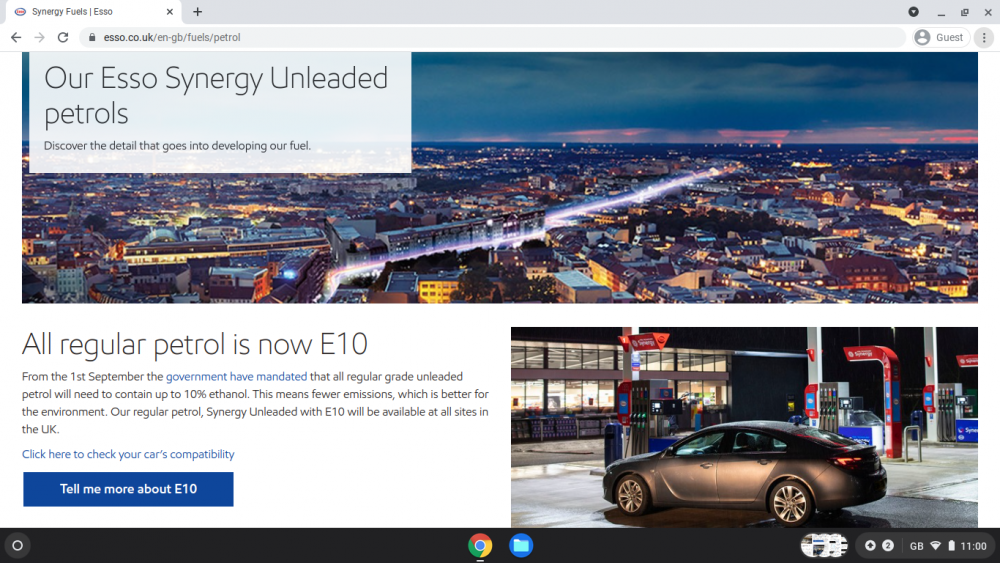The image size is (1000, 563).
Task: Click 'Our Esso Synergy Unleaded petrols' heading
Action: pos(216,96)
